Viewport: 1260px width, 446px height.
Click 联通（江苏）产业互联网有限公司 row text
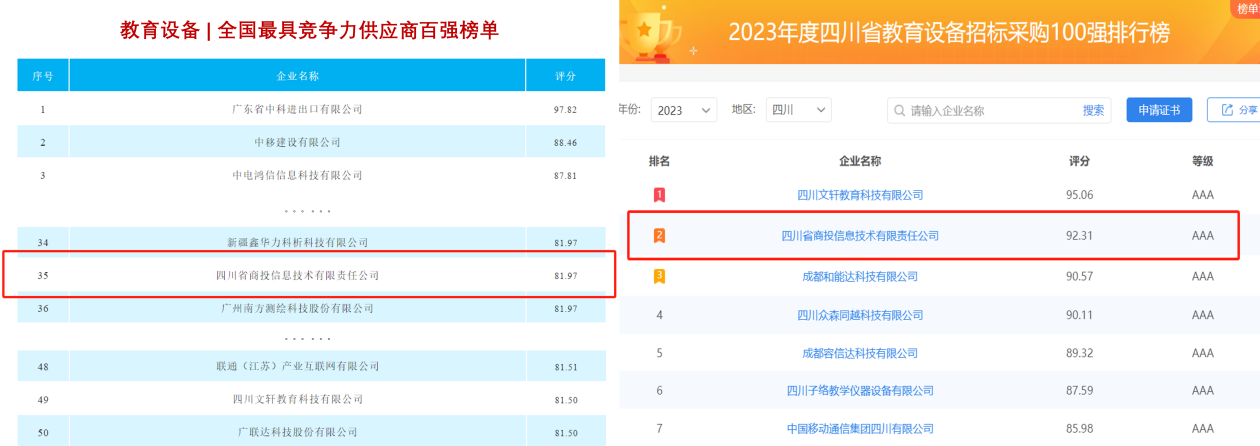(x=297, y=367)
